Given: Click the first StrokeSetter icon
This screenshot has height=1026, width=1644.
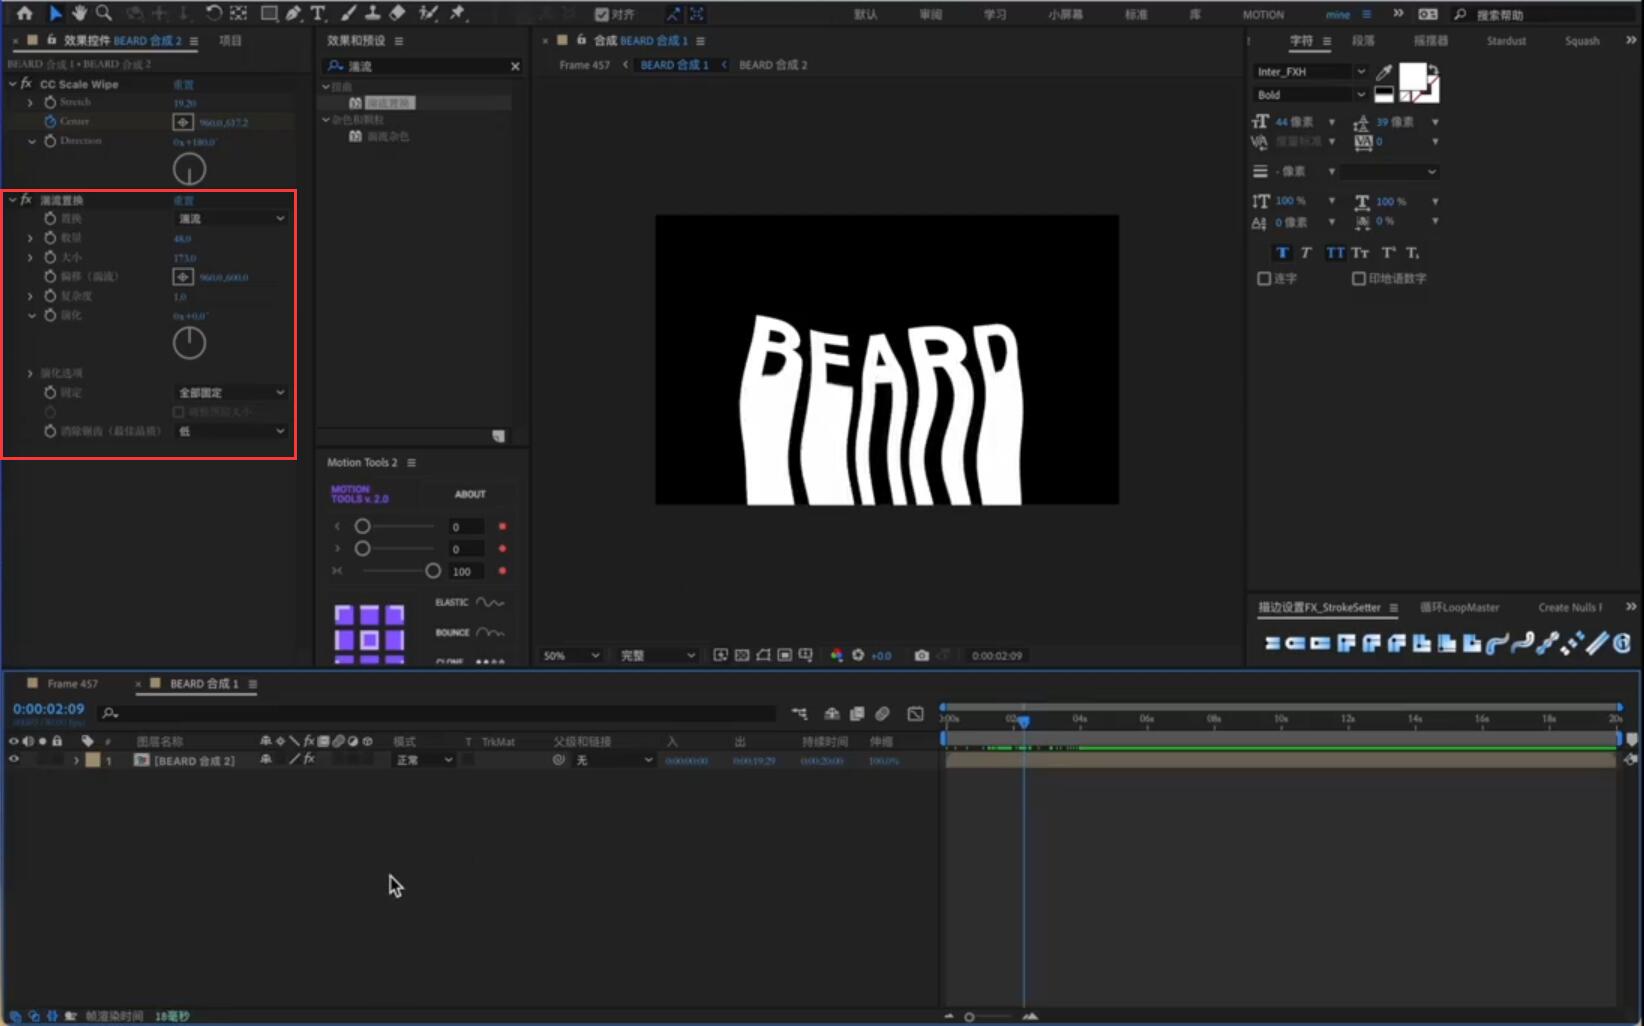Looking at the screenshot, I should tap(1272, 643).
